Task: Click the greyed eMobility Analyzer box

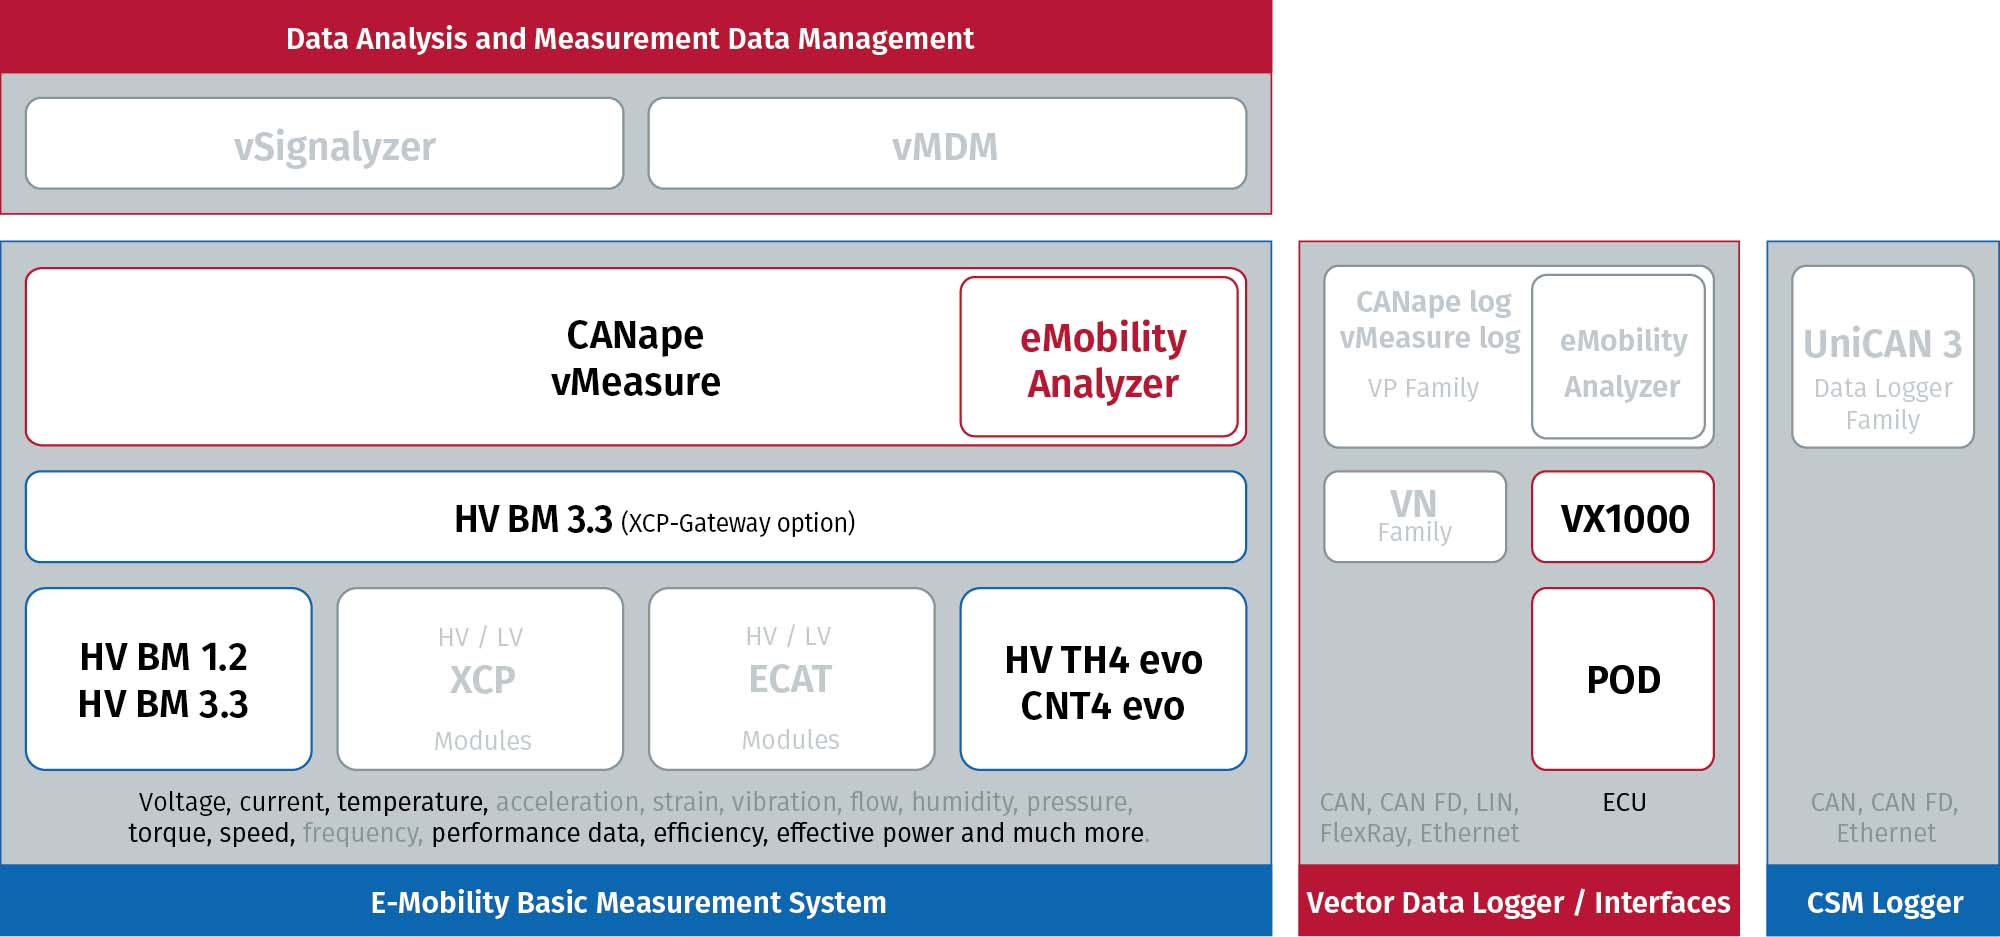Action: click(x=1619, y=357)
